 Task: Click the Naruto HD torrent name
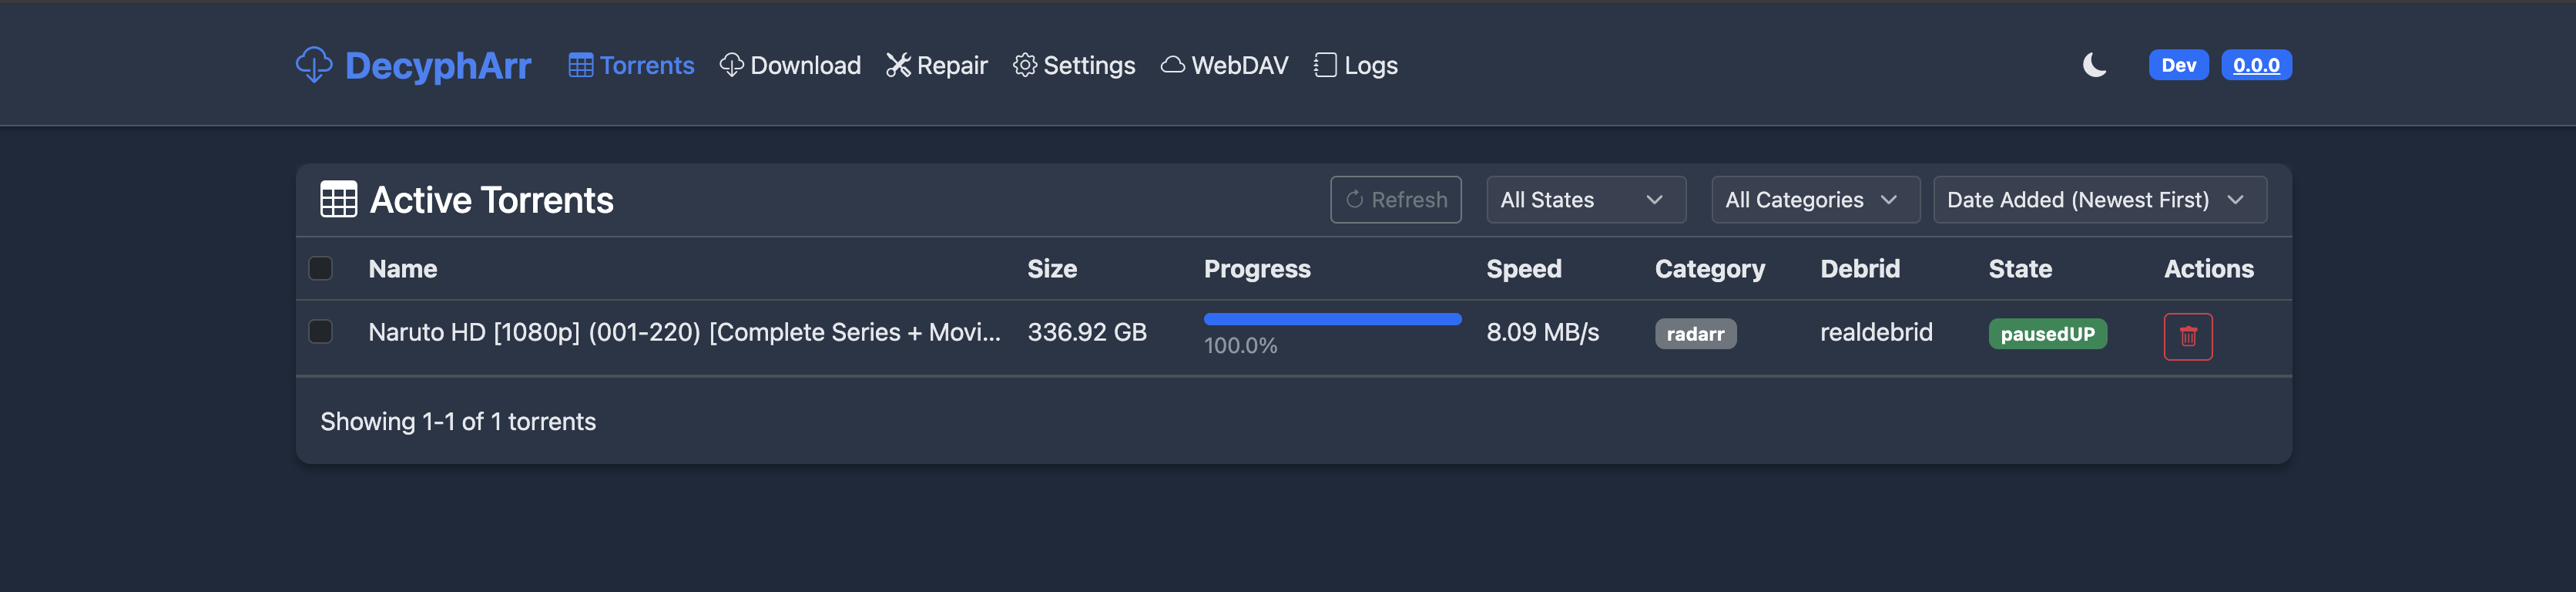pyautogui.click(x=683, y=331)
